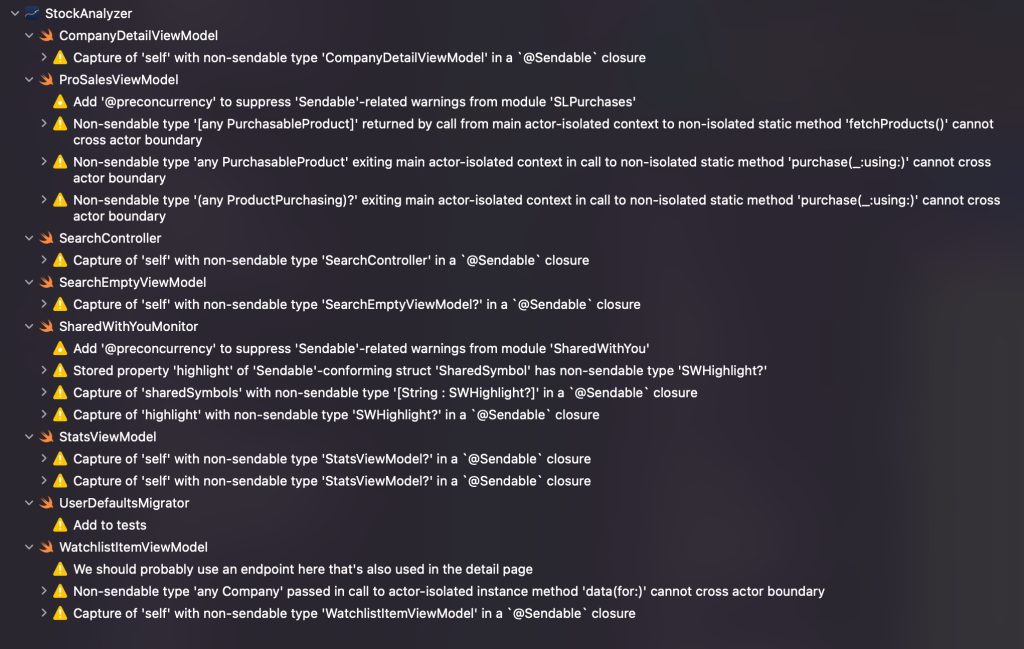Click the Swift icon beside SearchController
The height and width of the screenshot is (649, 1024).
pyautogui.click(x=46, y=238)
